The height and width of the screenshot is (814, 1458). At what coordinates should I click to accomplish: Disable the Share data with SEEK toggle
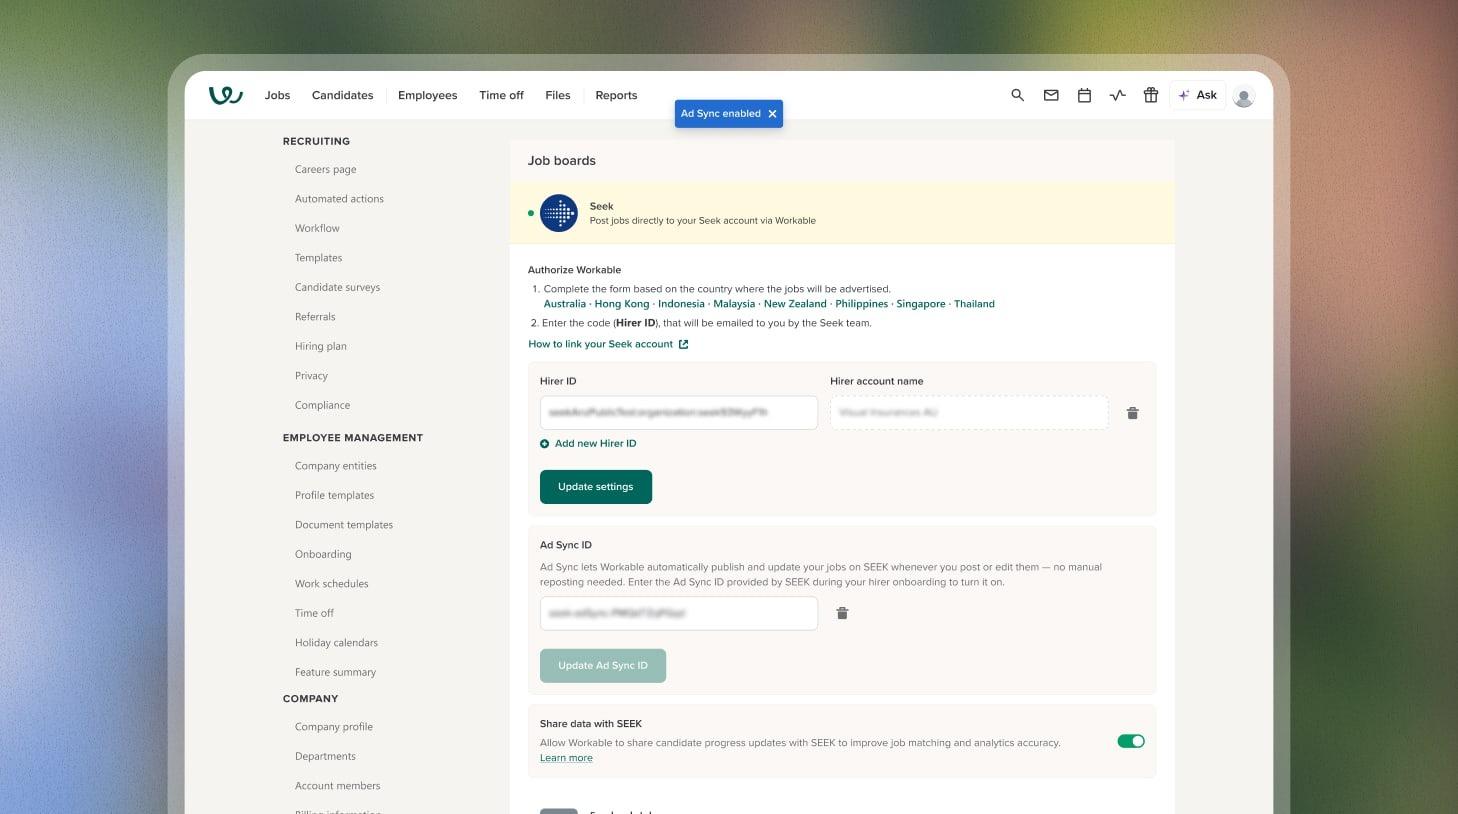1131,741
